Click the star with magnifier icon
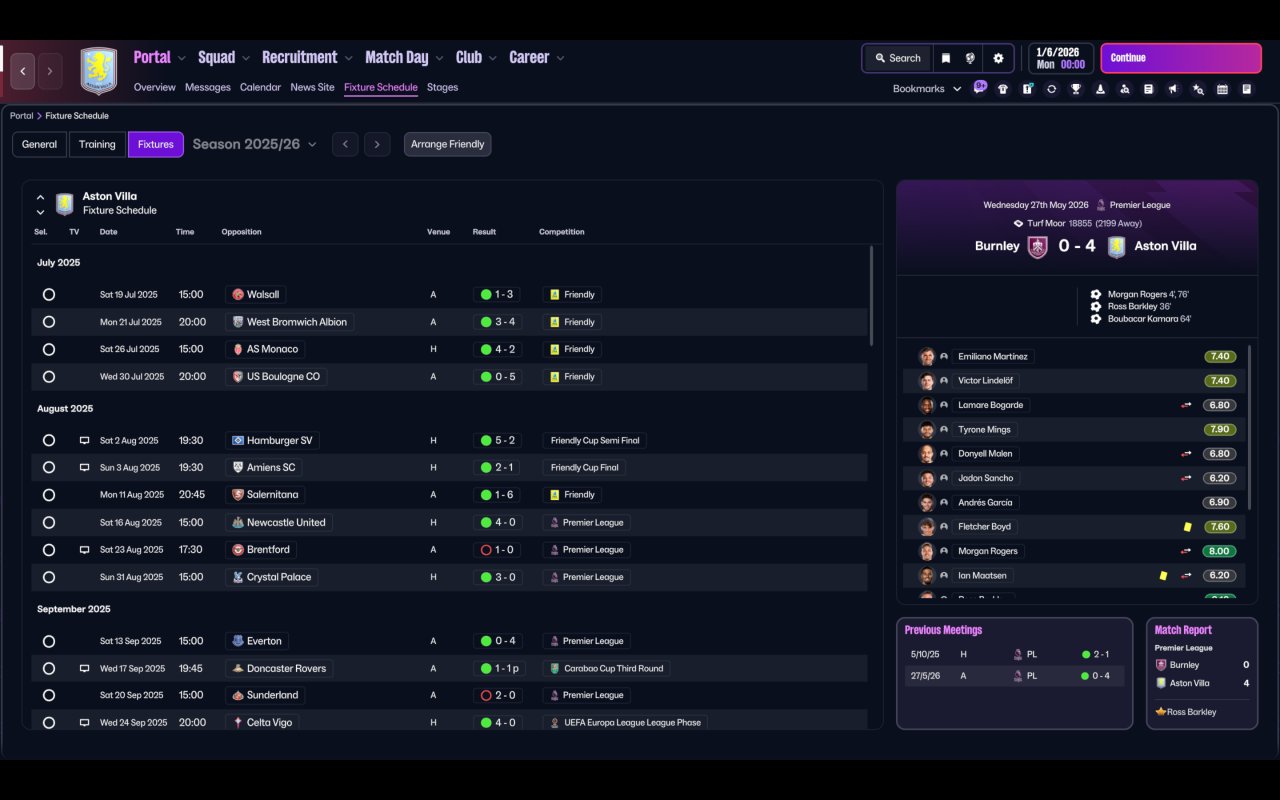1280x800 pixels. coord(1198,89)
